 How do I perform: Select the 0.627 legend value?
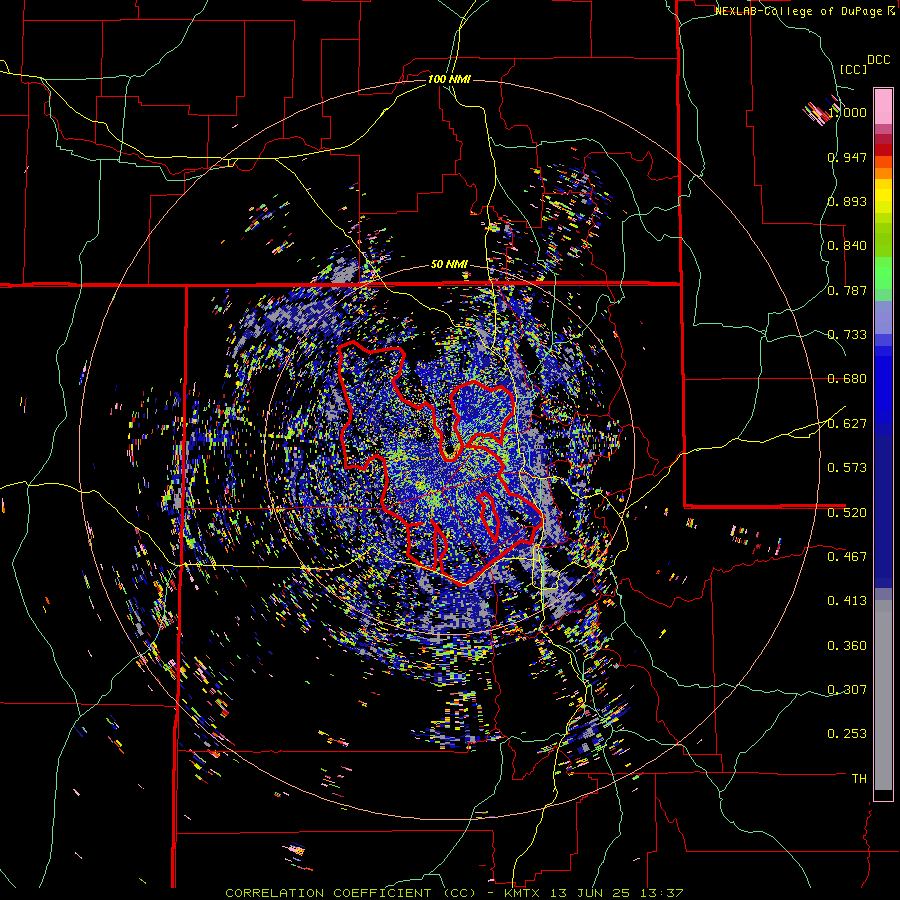click(847, 424)
